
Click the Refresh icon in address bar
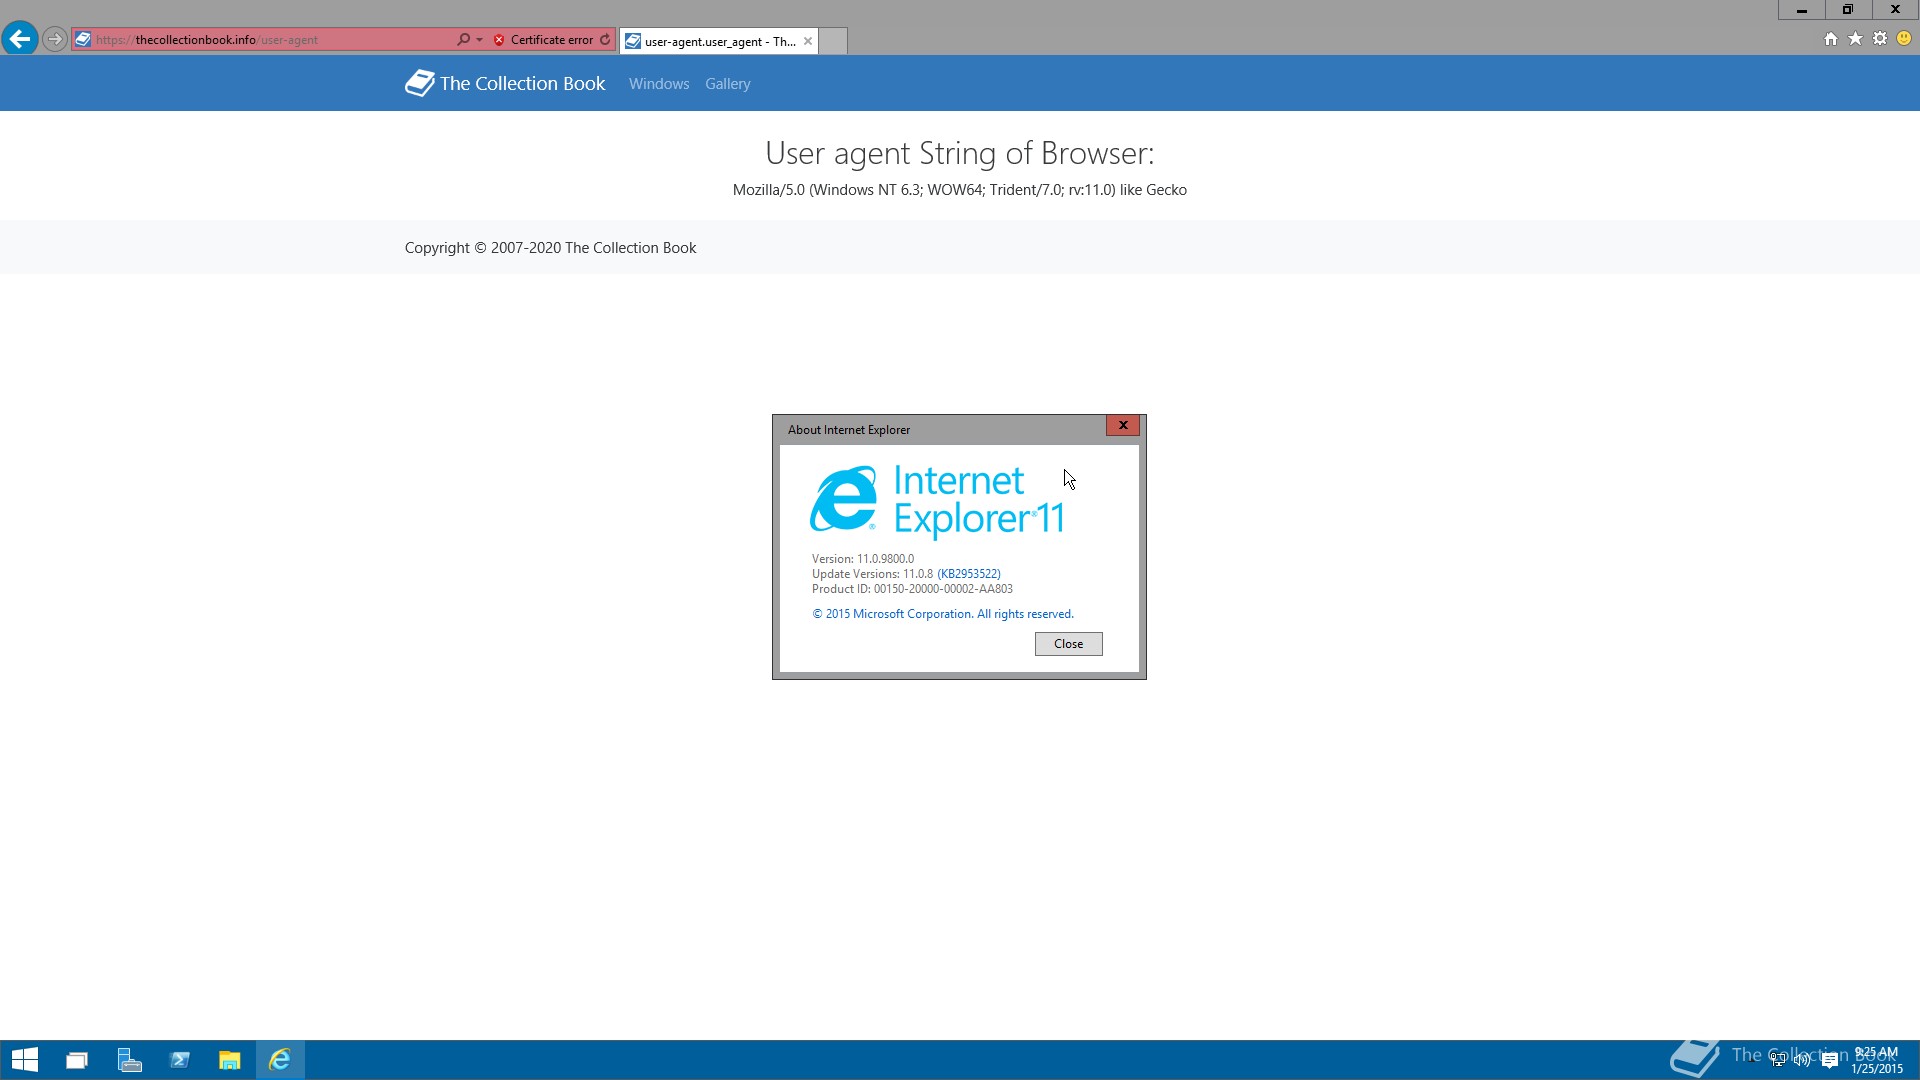coord(605,40)
